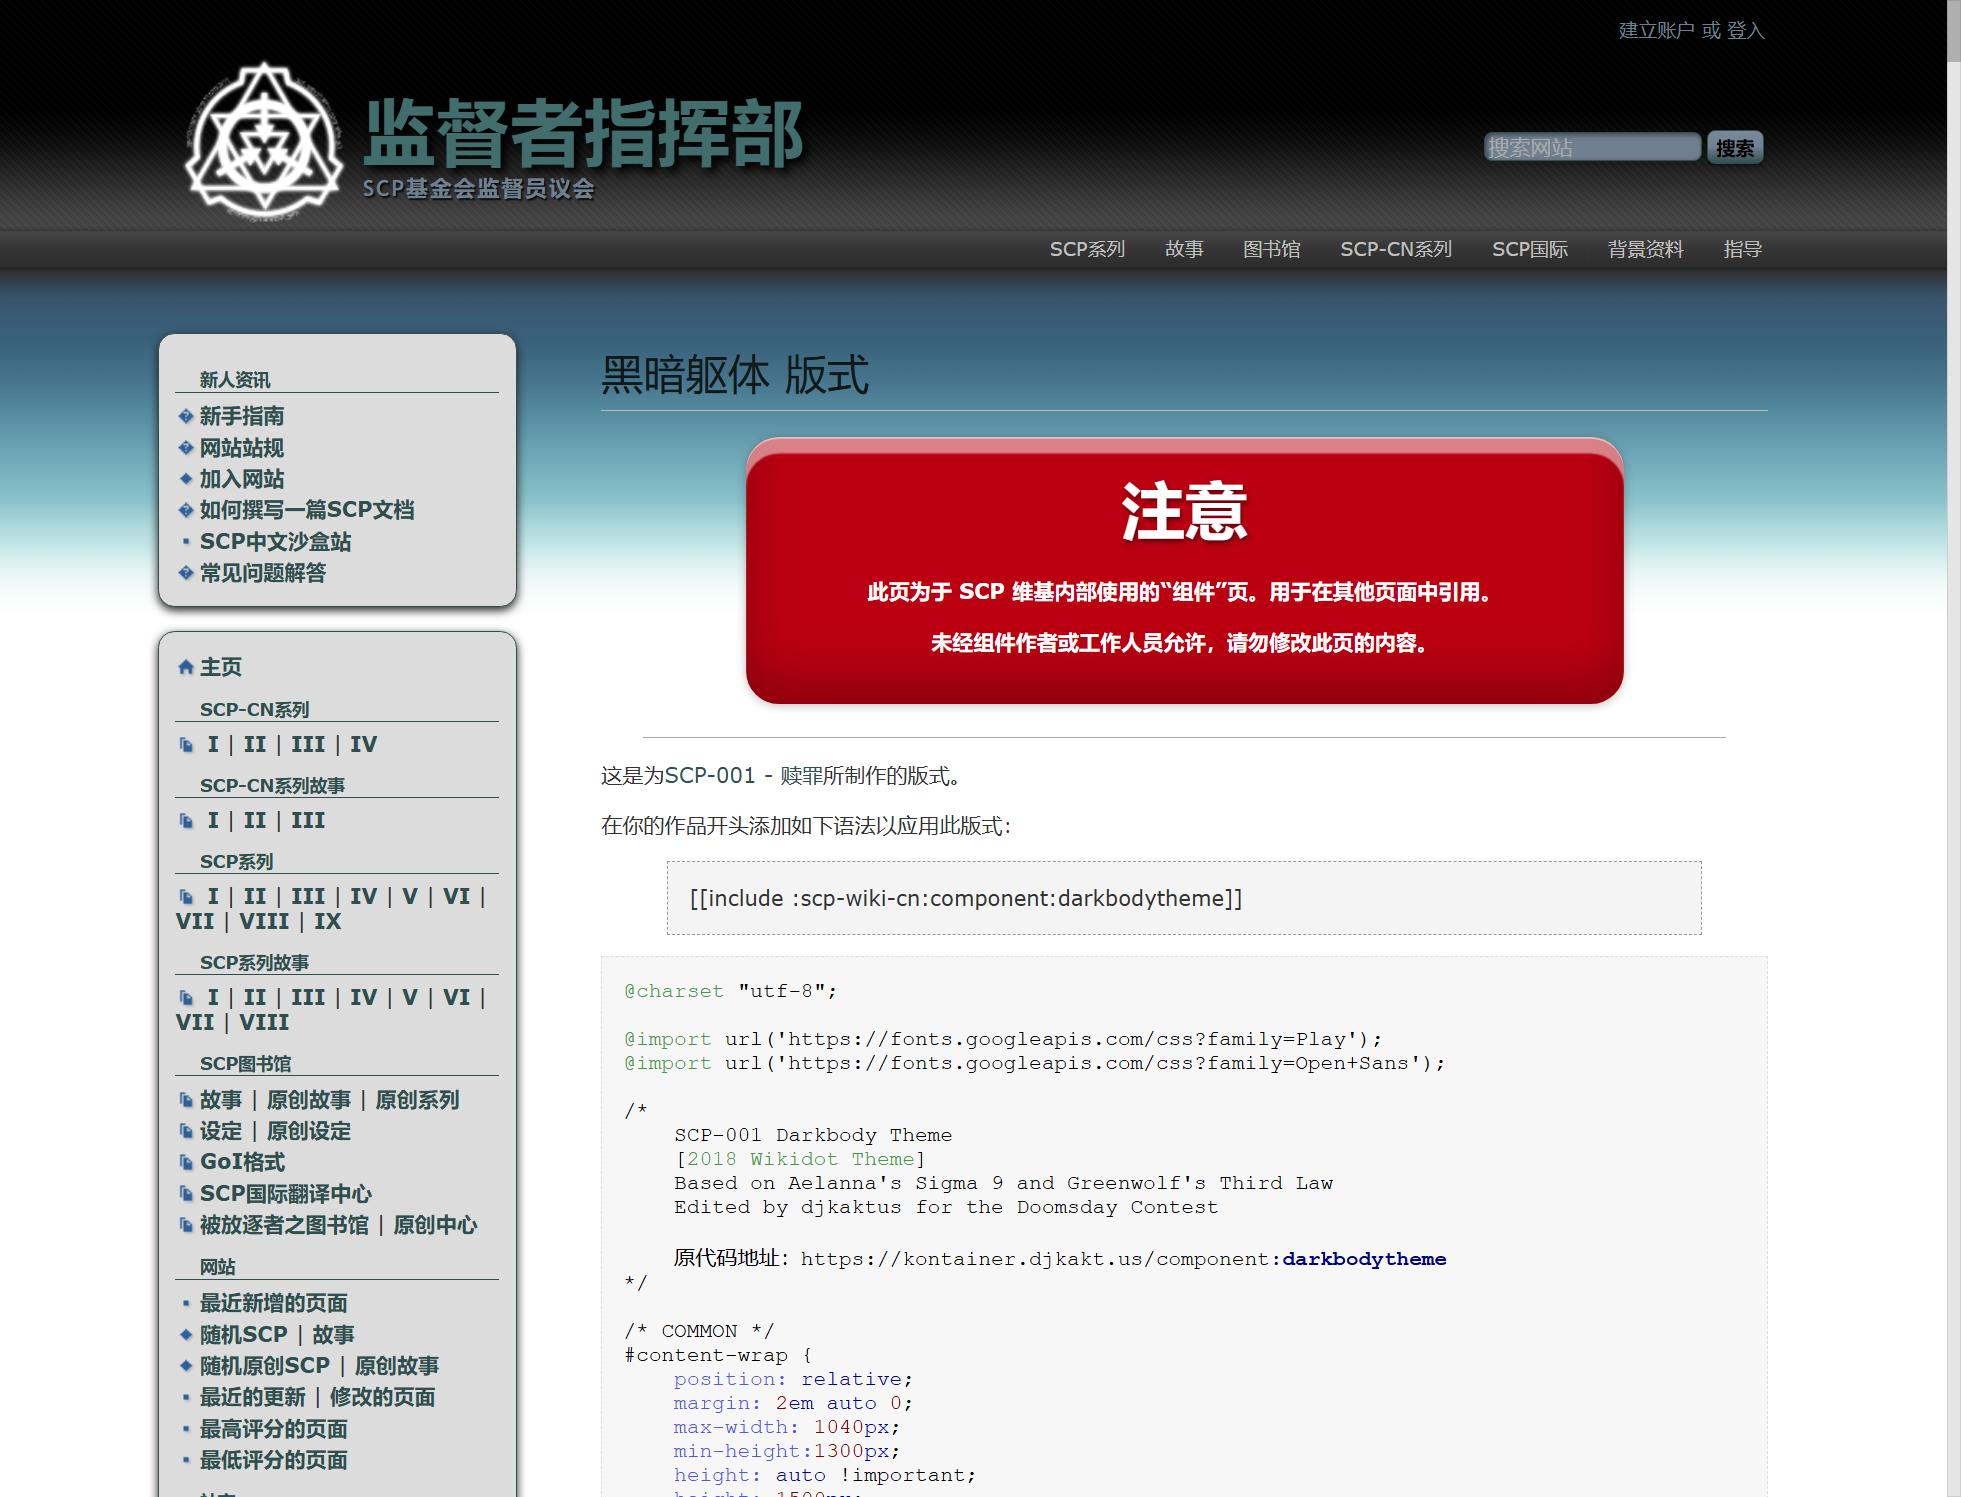
Task: Click the SCP Foundation logo emblem
Action: [264, 140]
